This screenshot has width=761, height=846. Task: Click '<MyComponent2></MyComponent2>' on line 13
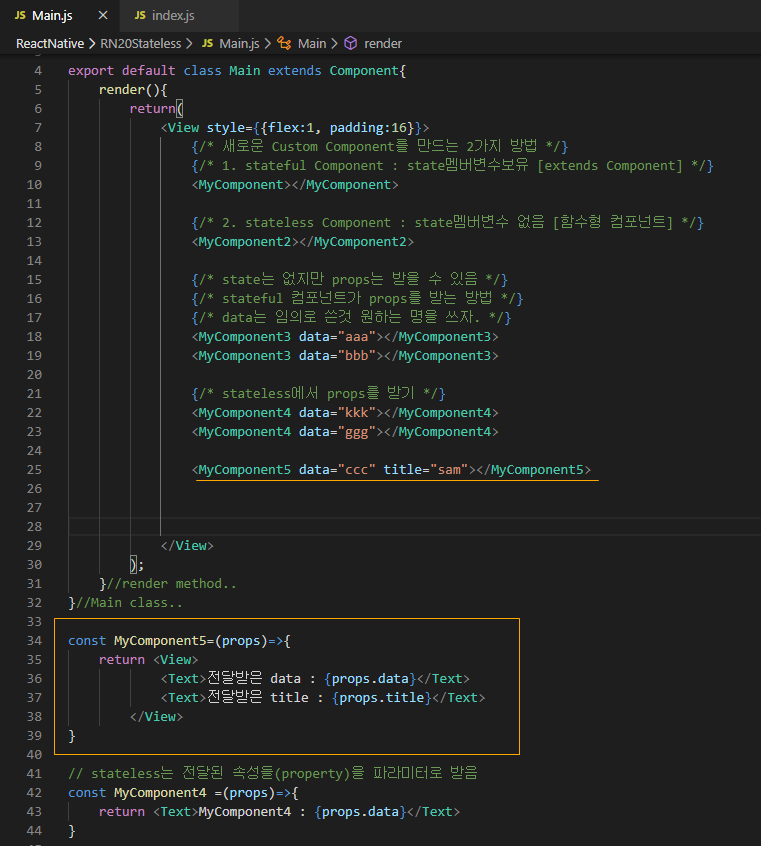coord(303,242)
